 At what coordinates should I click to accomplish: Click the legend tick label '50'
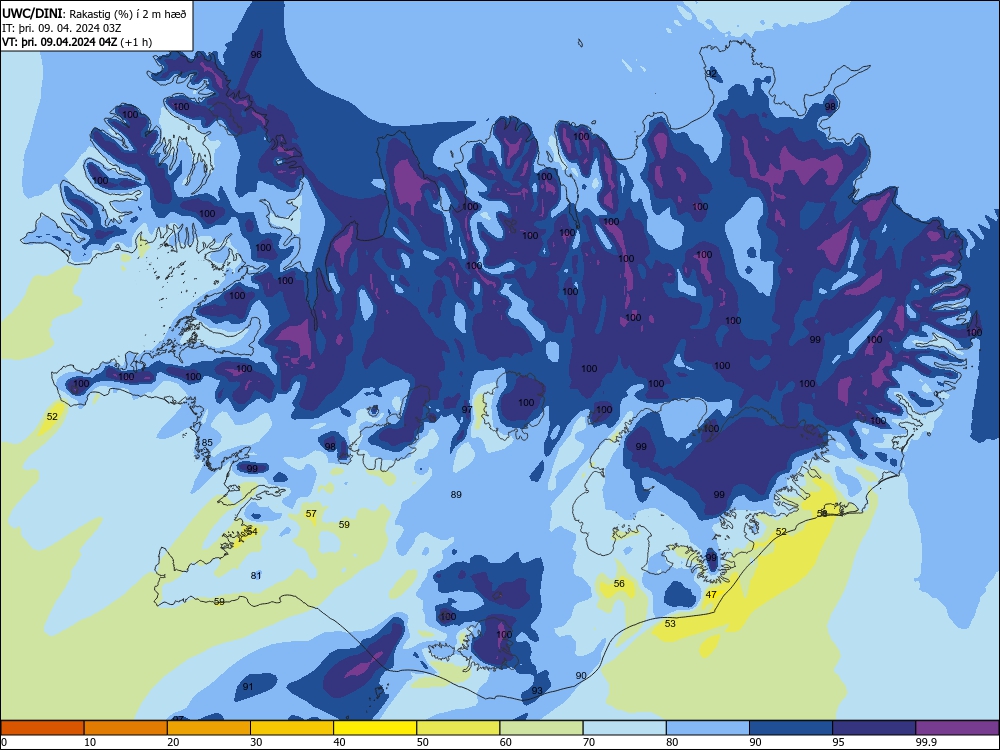423,742
